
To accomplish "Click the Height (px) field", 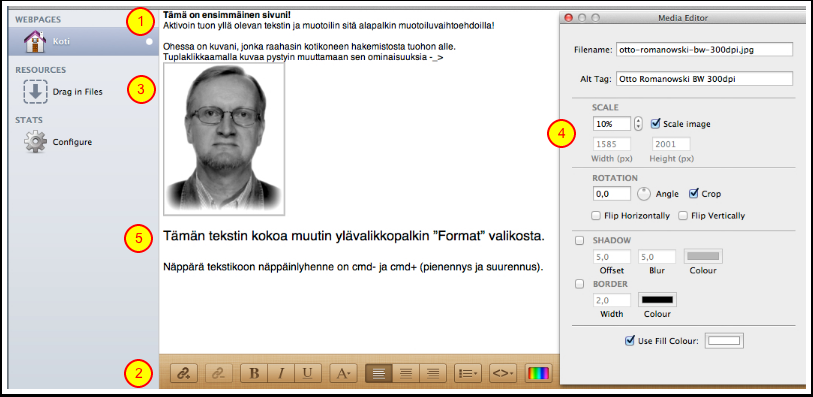I will coord(671,144).
